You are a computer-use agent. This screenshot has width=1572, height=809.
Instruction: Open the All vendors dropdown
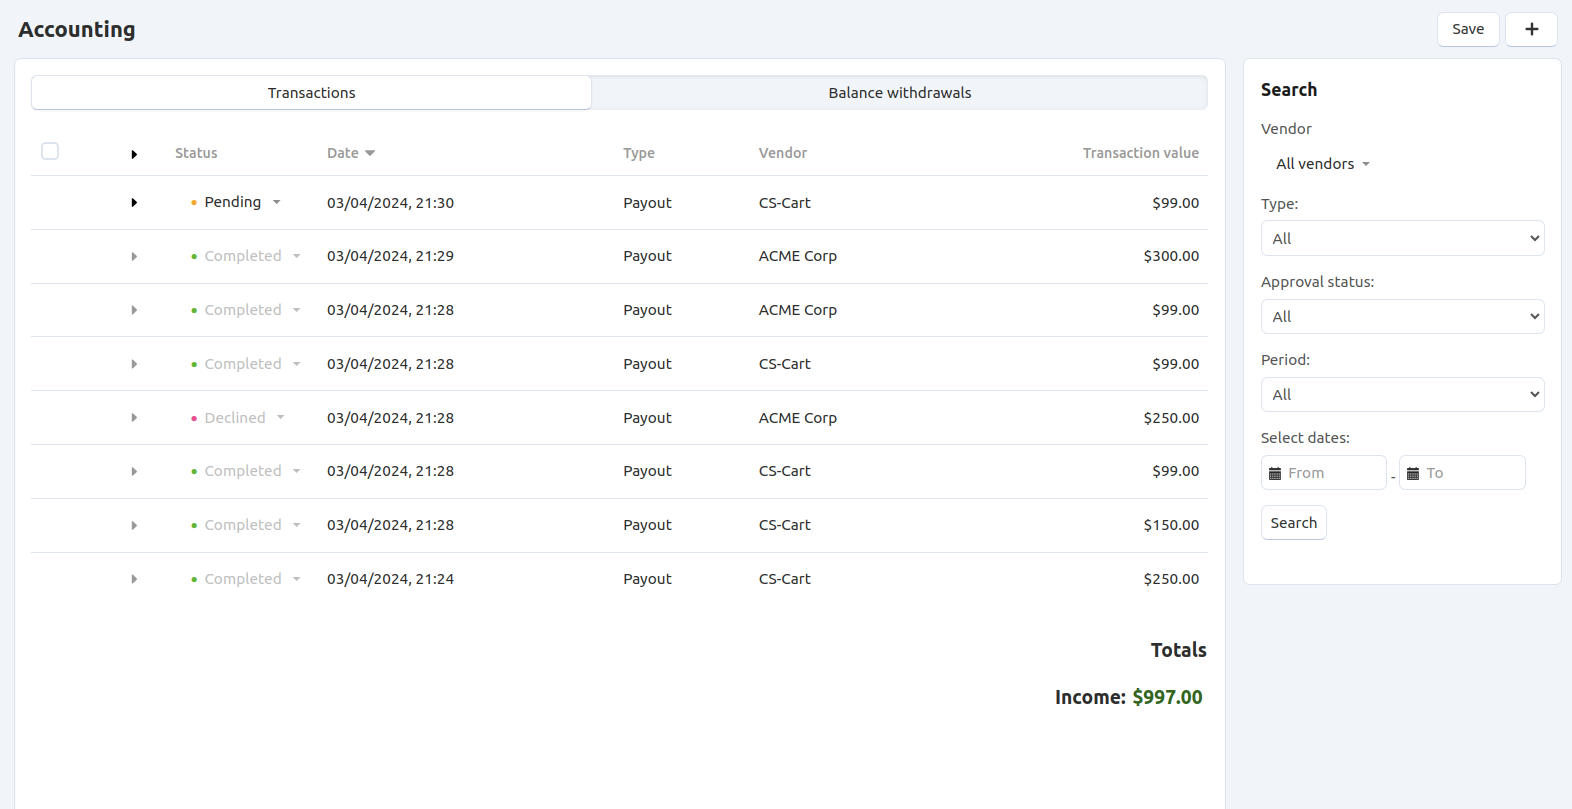(1322, 164)
